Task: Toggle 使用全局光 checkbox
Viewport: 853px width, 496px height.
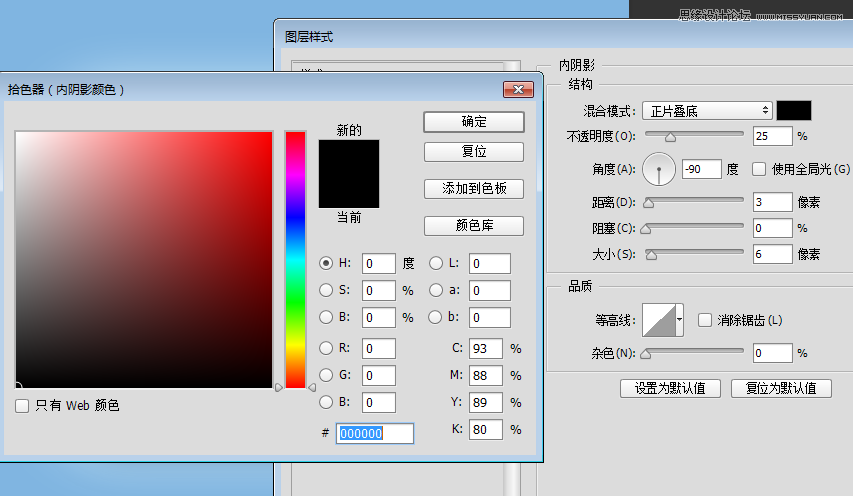Action: click(x=759, y=169)
